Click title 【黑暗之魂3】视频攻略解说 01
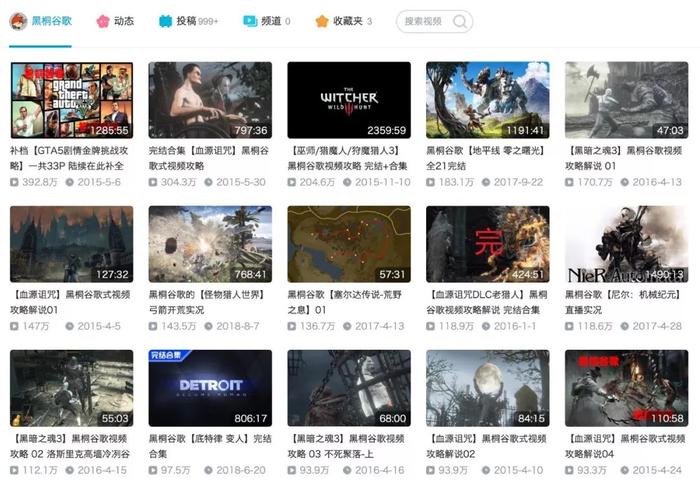 point(624,158)
